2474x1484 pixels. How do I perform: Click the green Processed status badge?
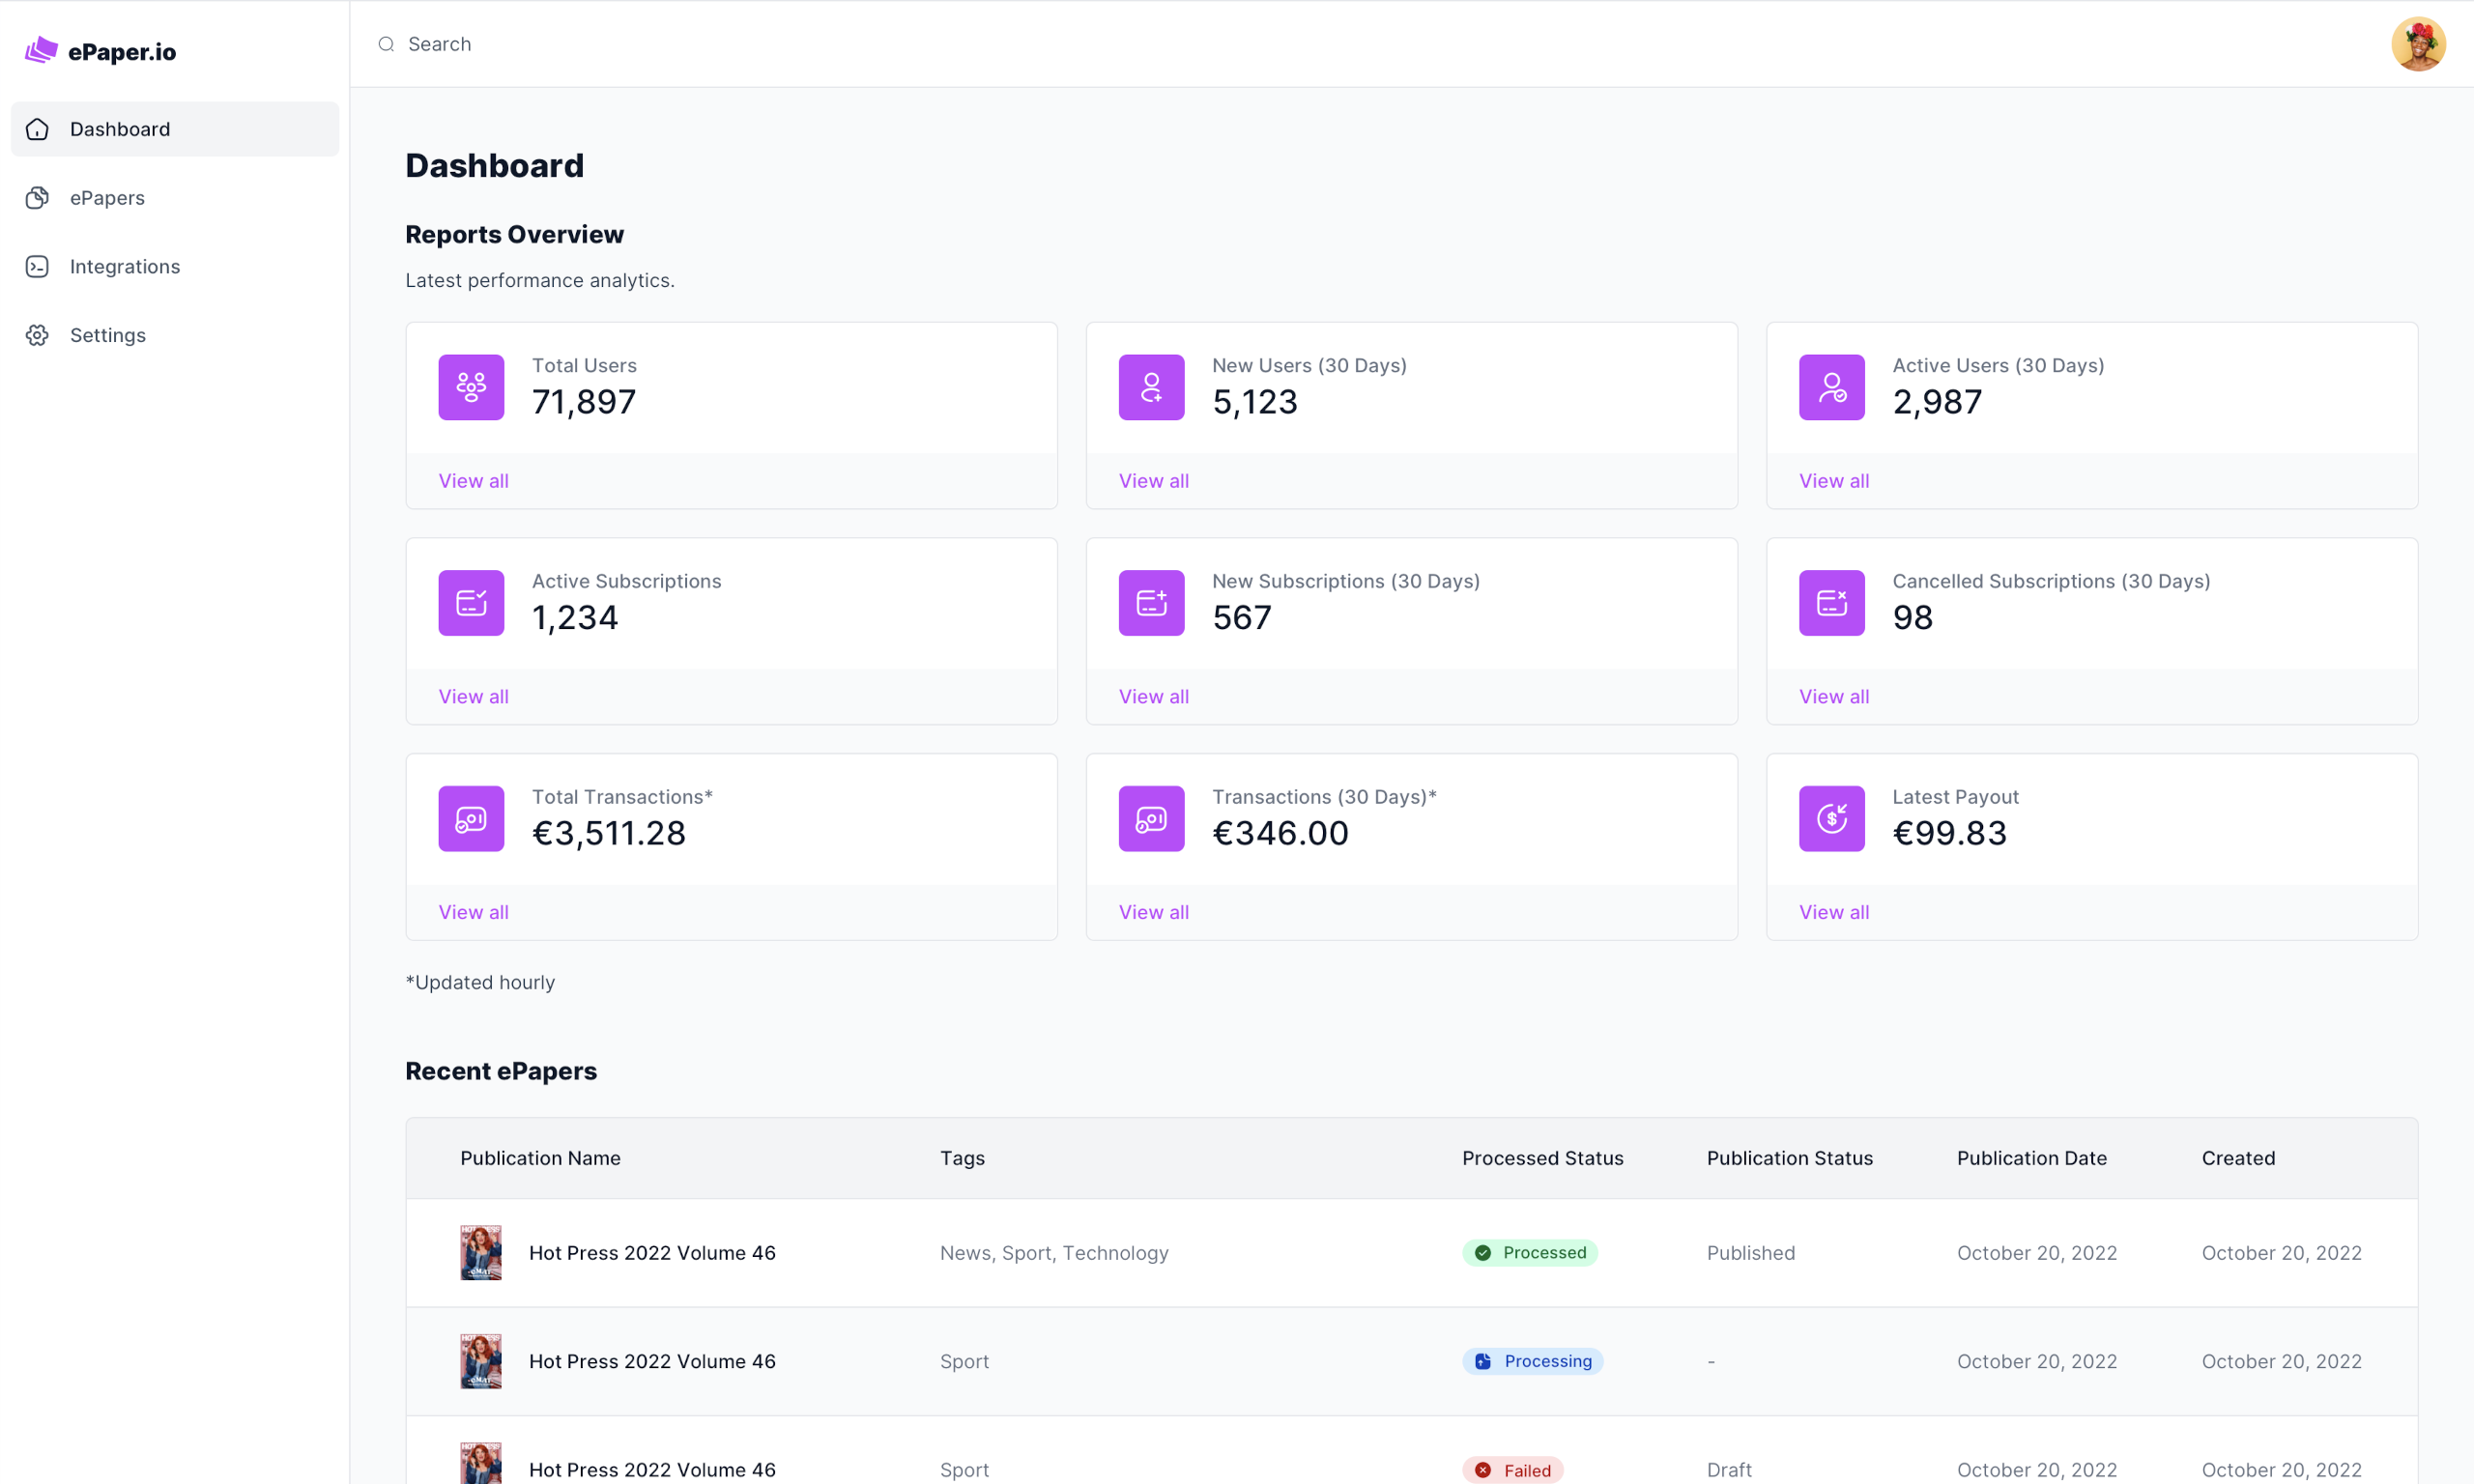pos(1529,1253)
